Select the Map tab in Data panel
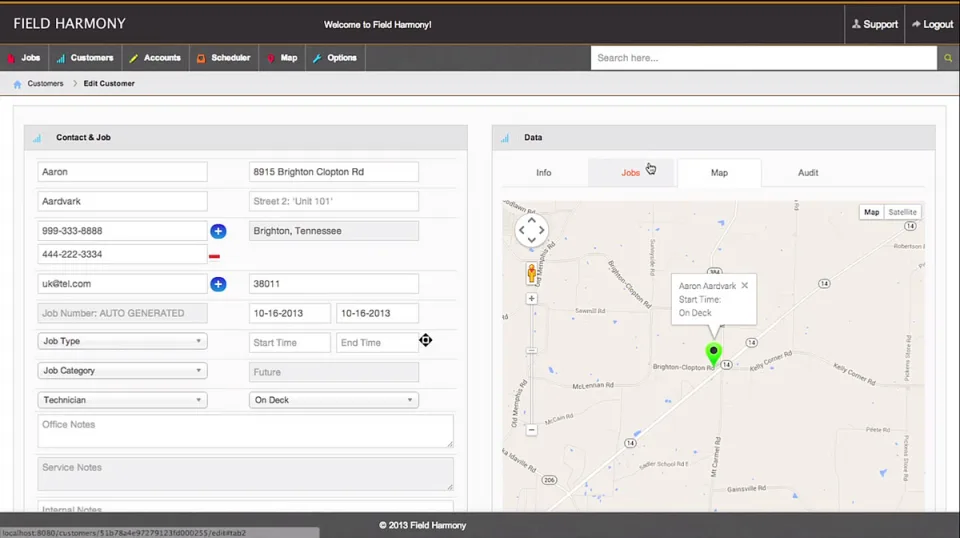This screenshot has width=960, height=538. 719,173
